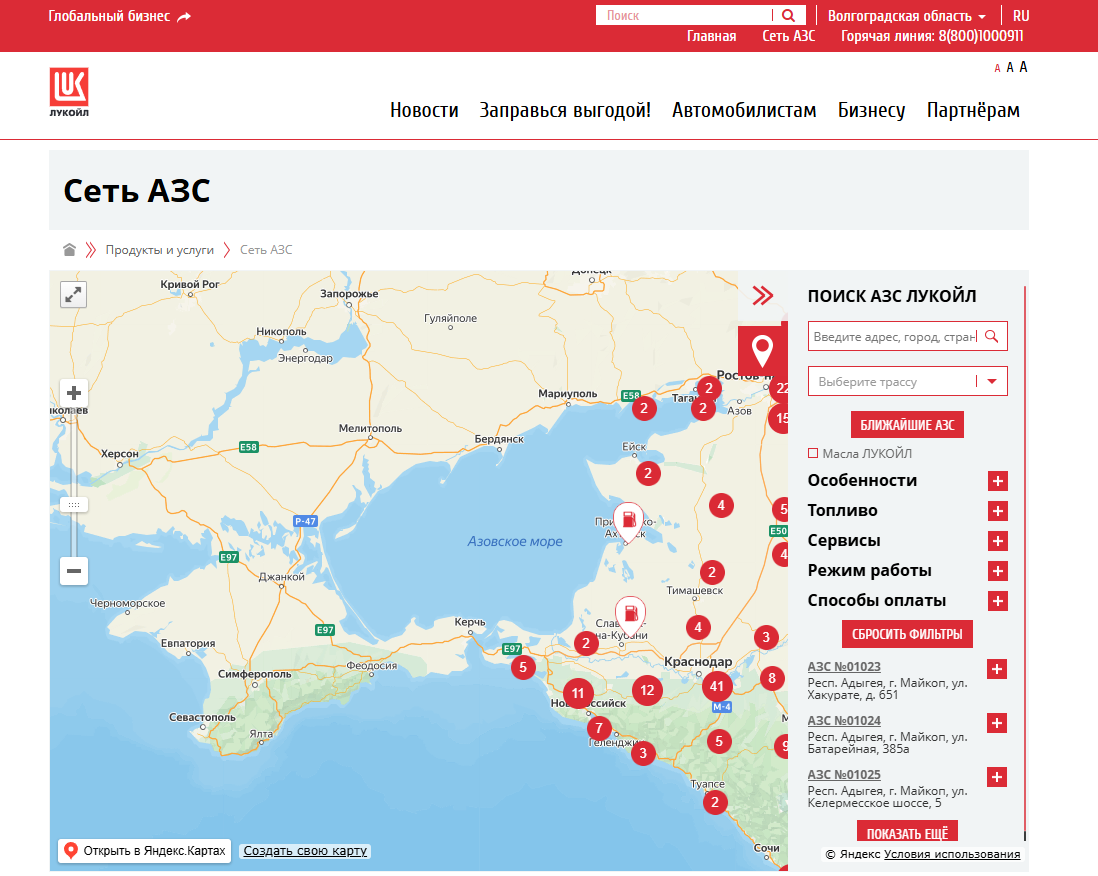Click cluster marker 5 near Kerch strait
This screenshot has height=876, width=1098.
pos(523,667)
